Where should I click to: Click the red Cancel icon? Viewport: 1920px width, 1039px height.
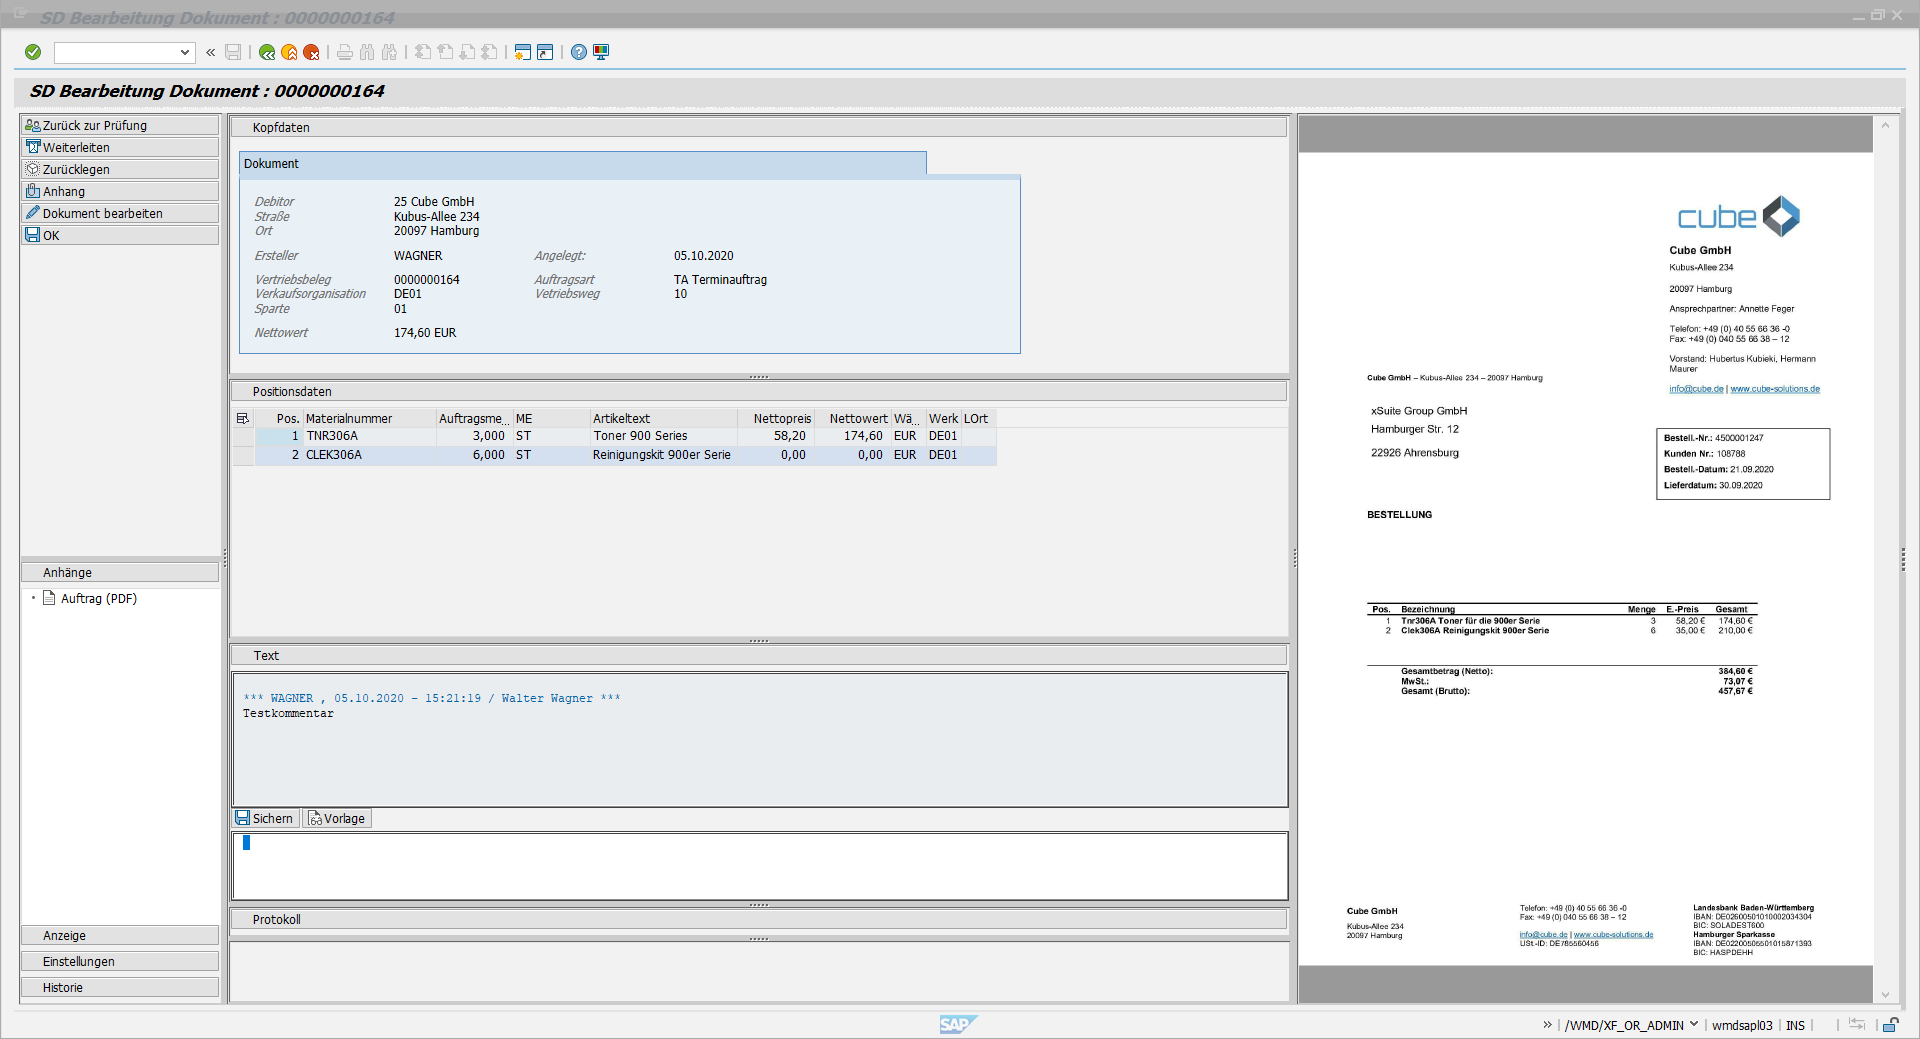coord(312,52)
